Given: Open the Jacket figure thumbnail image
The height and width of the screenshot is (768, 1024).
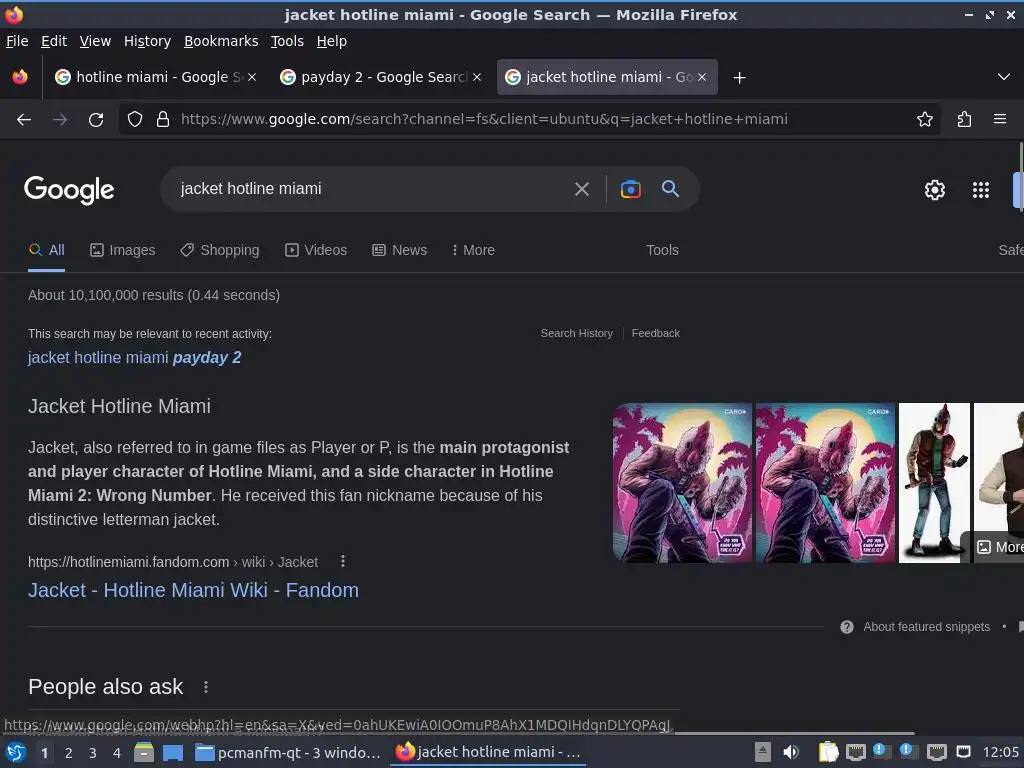Looking at the screenshot, I should point(935,483).
